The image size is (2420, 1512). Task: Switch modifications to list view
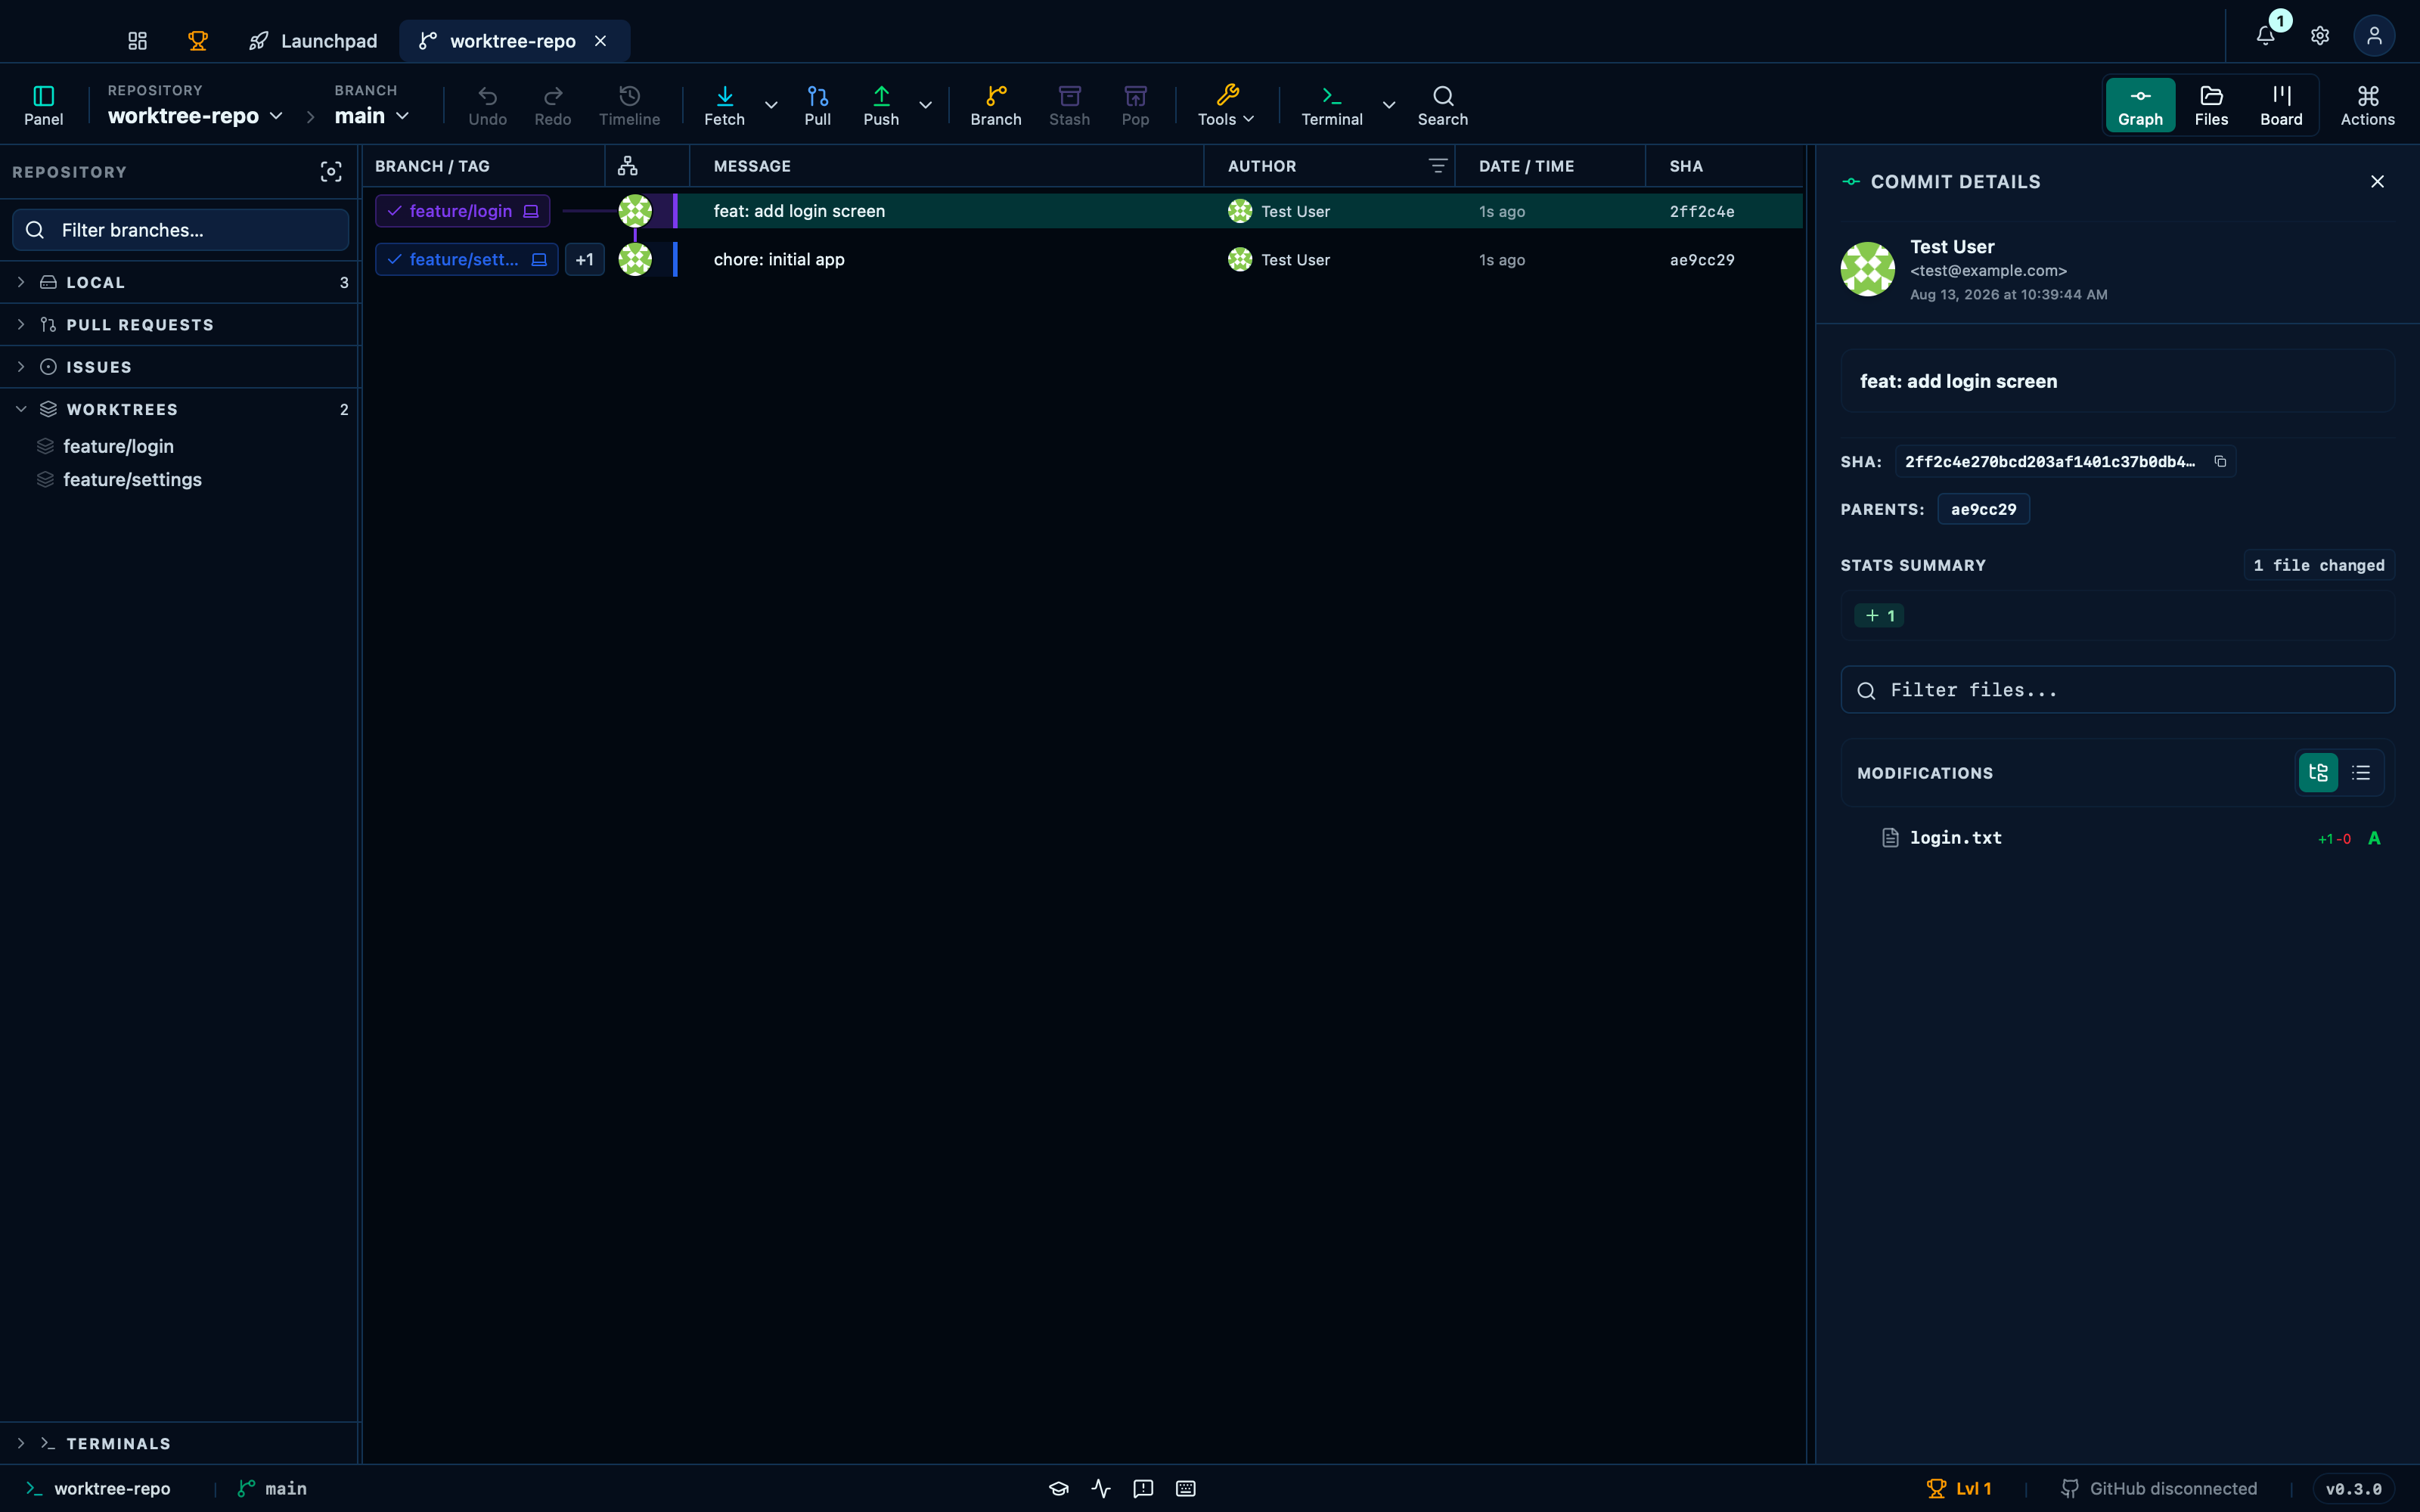click(2361, 773)
